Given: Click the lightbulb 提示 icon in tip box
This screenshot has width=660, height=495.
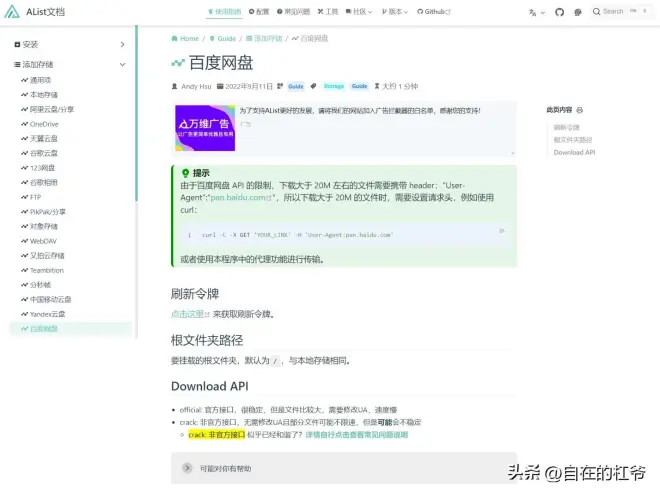Looking at the screenshot, I should click(x=185, y=173).
